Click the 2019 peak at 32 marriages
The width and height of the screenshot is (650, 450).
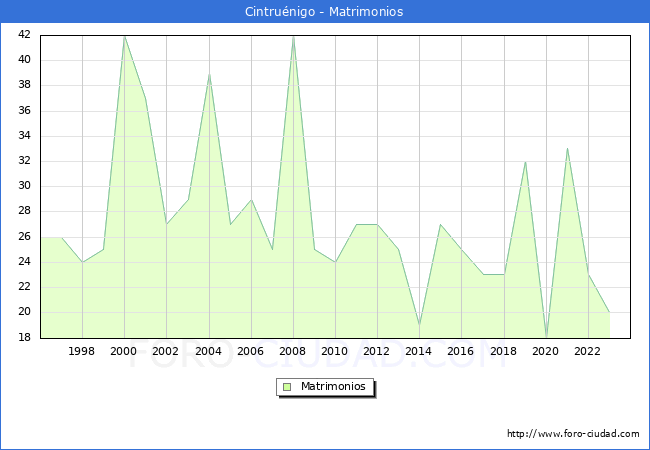(526, 162)
